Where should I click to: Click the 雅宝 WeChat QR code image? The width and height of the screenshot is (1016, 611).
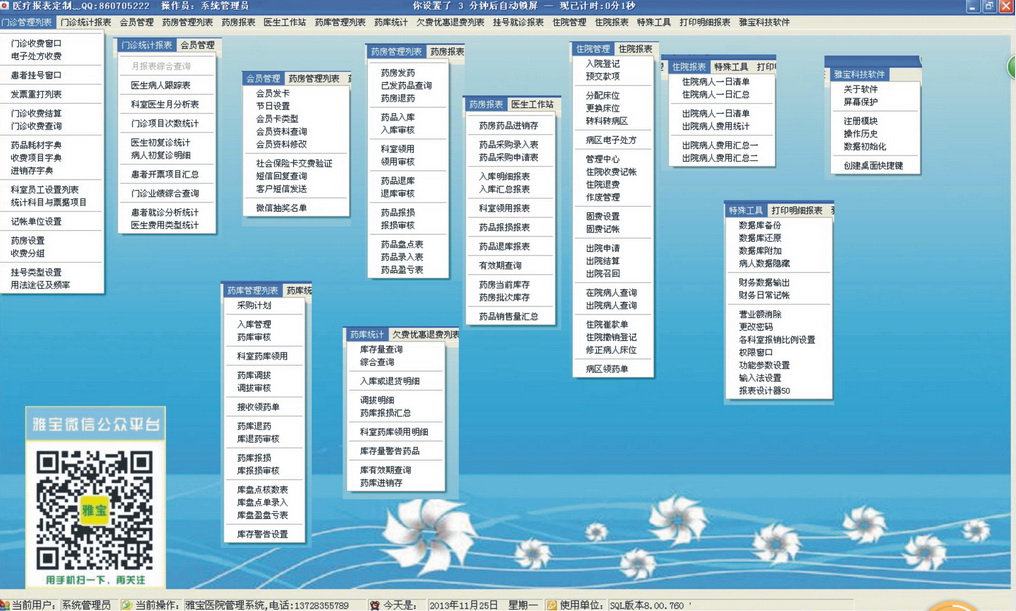pyautogui.click(x=95, y=510)
